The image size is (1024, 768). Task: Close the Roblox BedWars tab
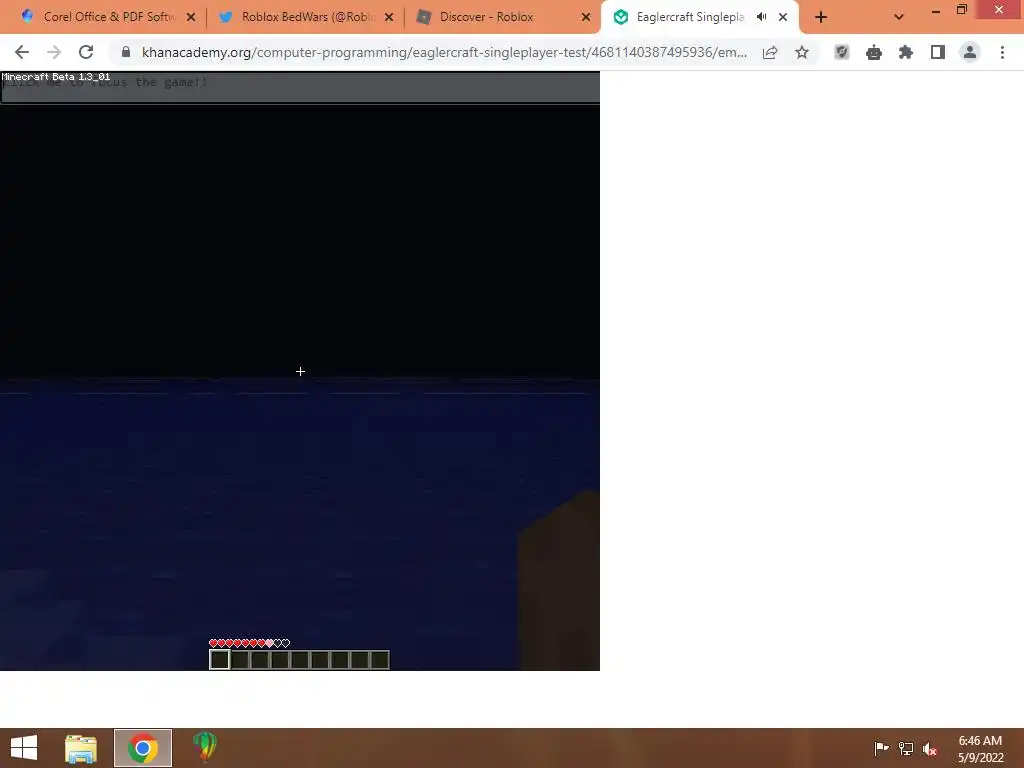[x=389, y=17]
